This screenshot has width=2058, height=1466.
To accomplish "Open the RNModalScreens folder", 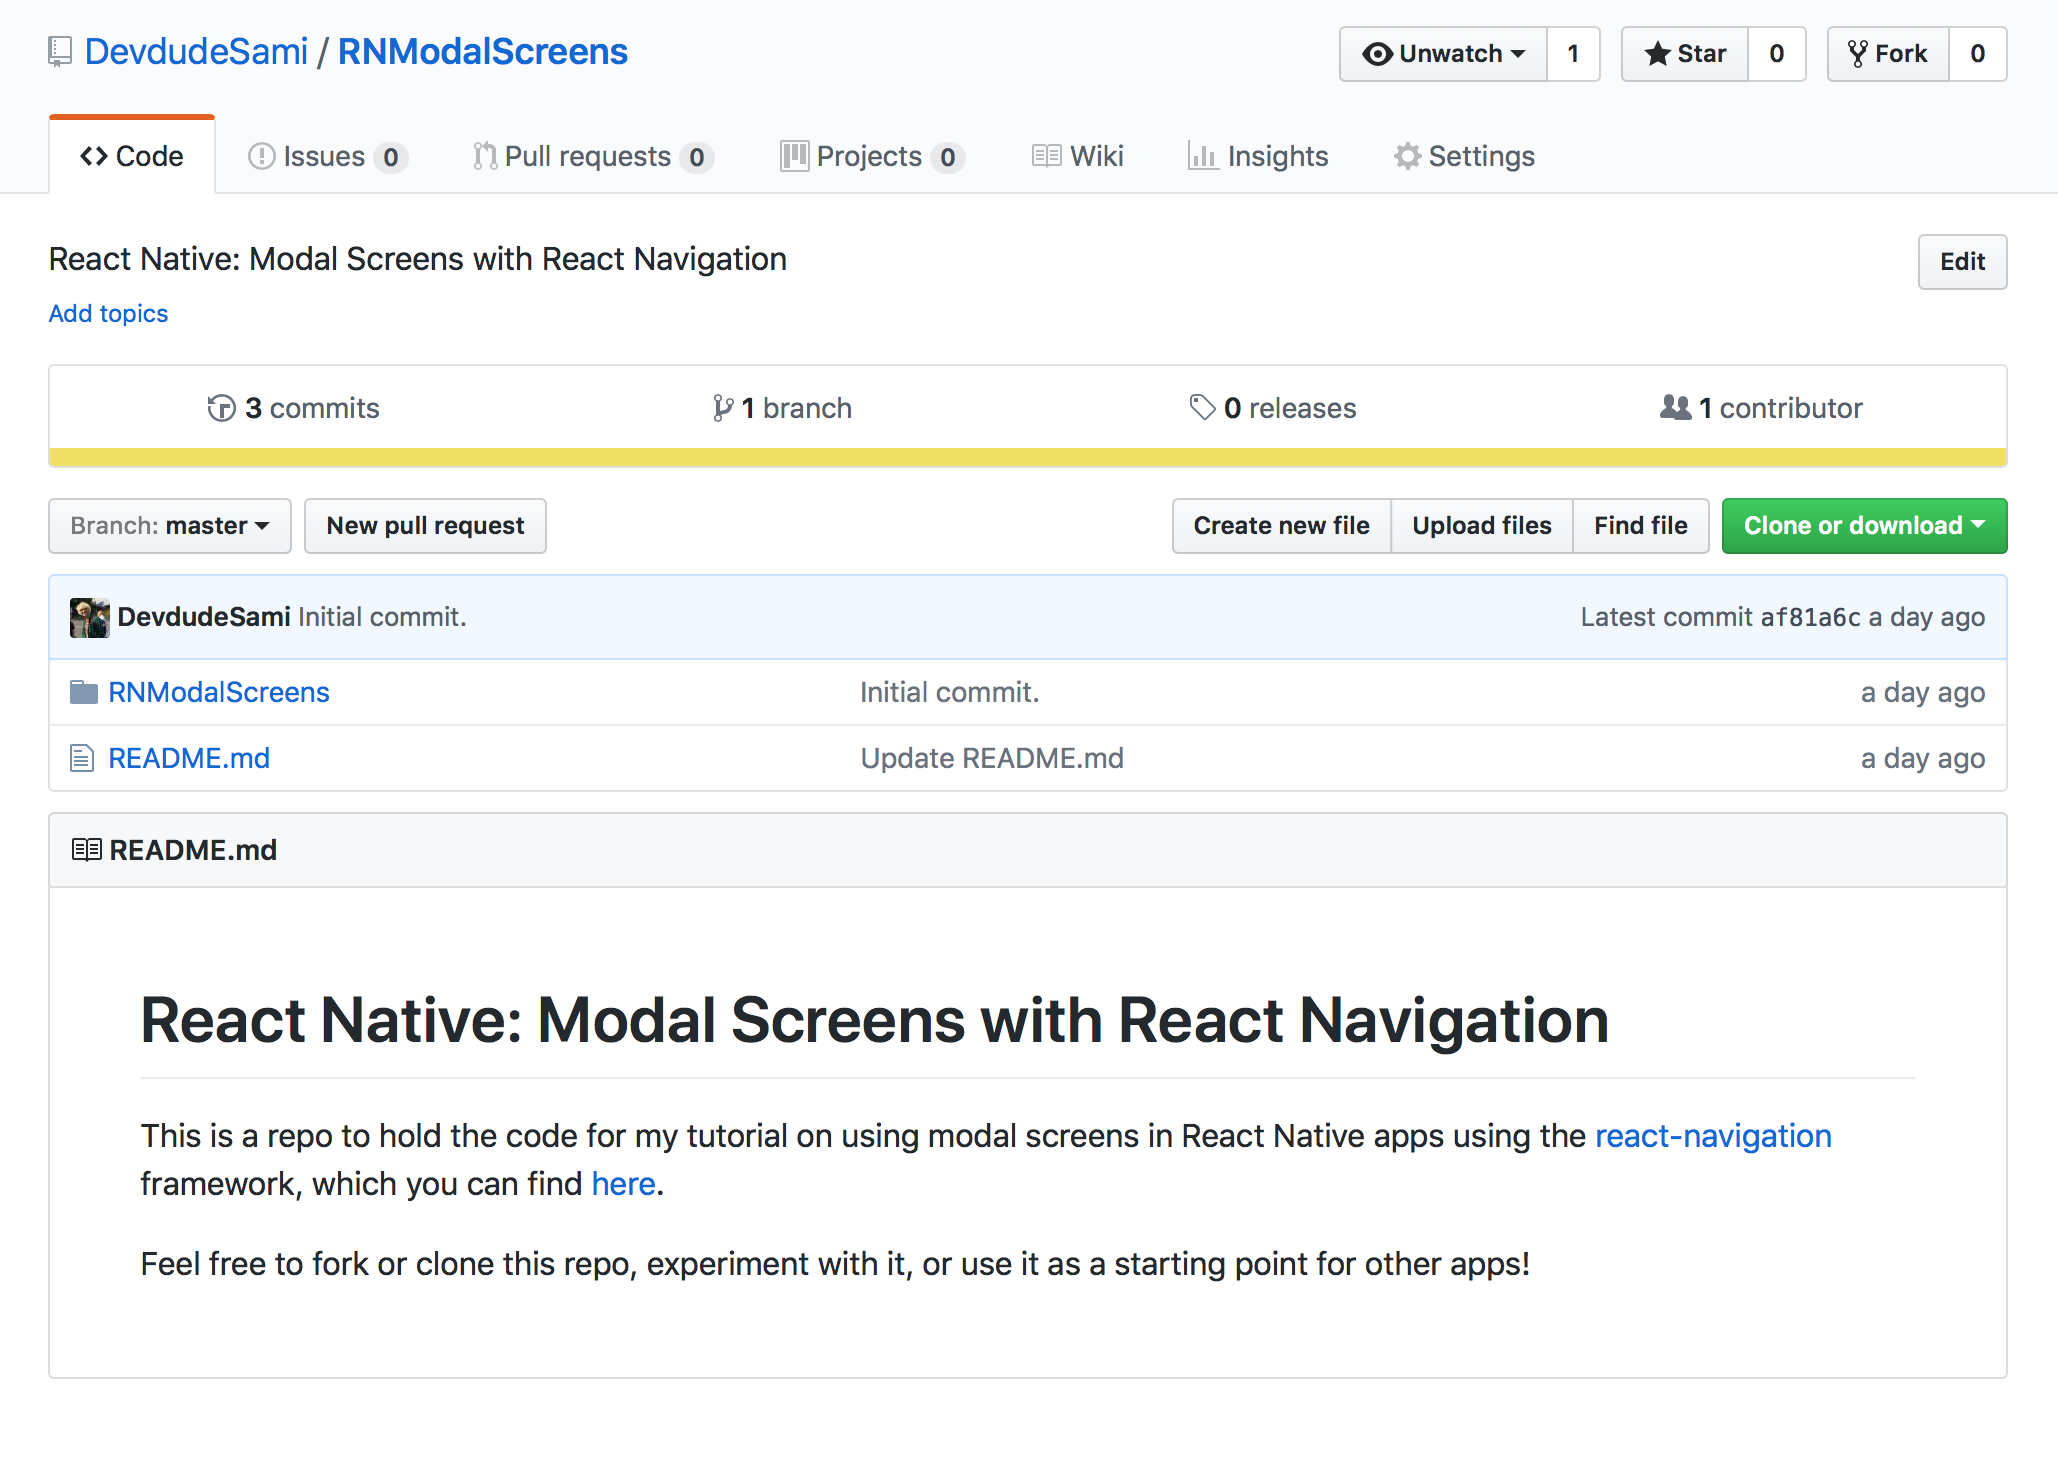I will (219, 692).
